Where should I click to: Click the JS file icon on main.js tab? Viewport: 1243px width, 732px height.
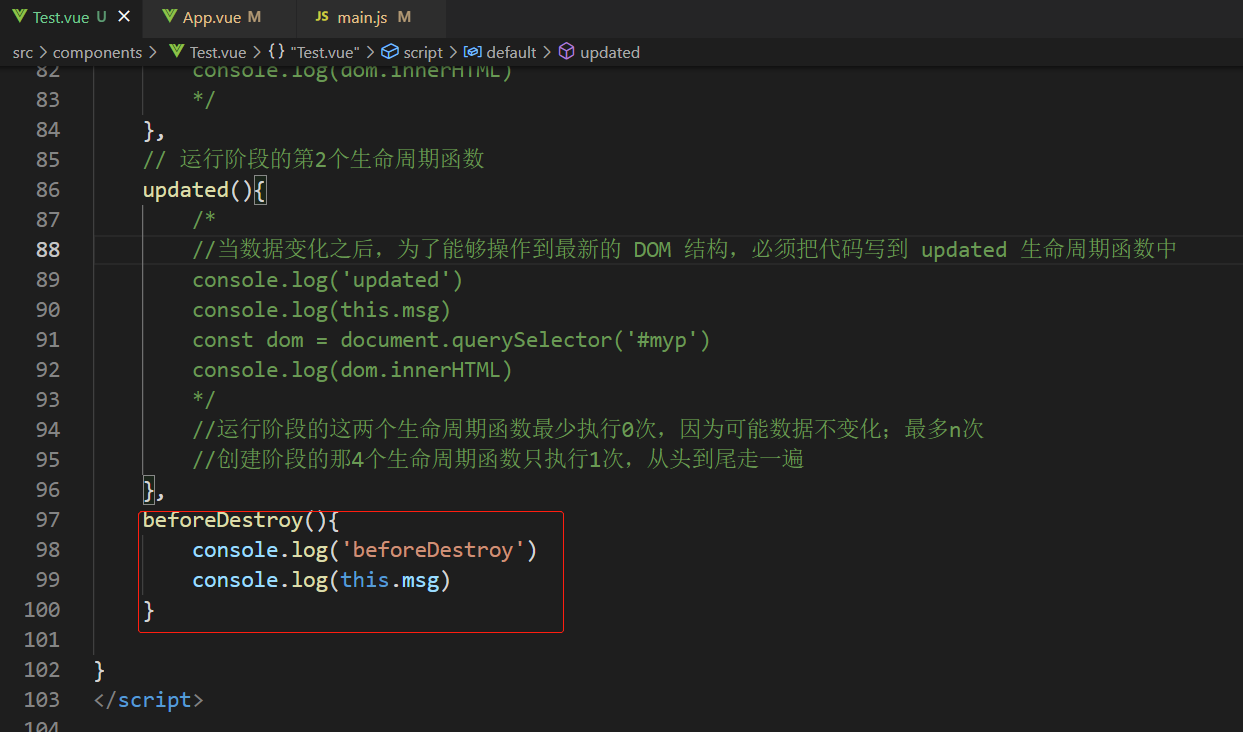[x=321, y=17]
